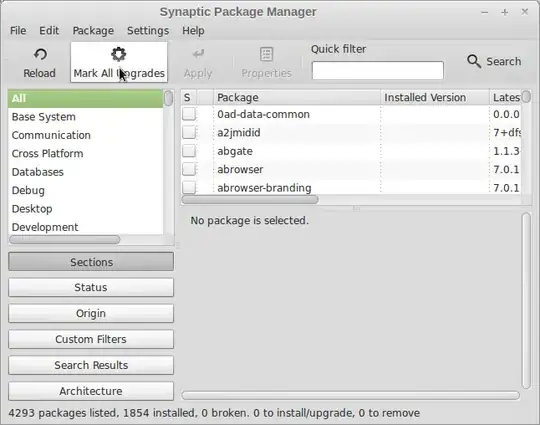Open the Edit menu
This screenshot has height=425, width=540.
click(x=49, y=31)
